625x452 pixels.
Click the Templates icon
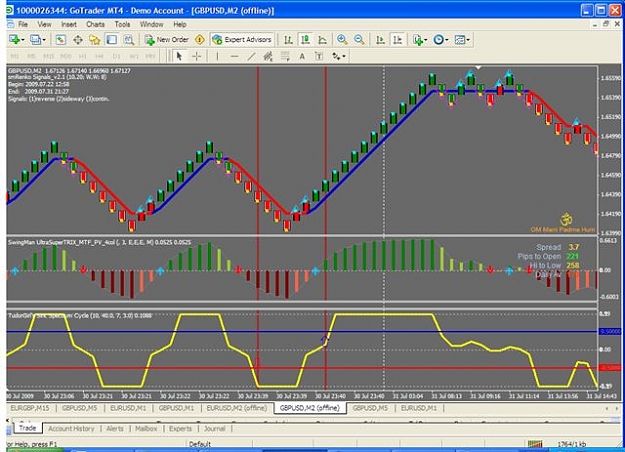point(460,39)
